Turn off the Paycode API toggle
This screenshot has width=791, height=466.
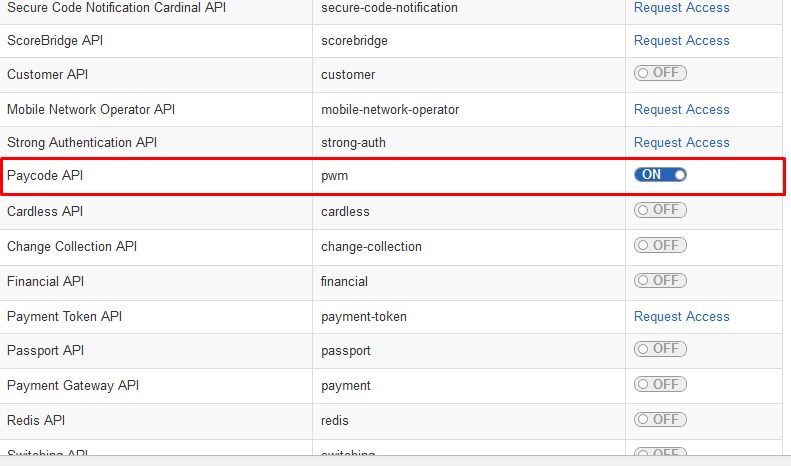660,174
